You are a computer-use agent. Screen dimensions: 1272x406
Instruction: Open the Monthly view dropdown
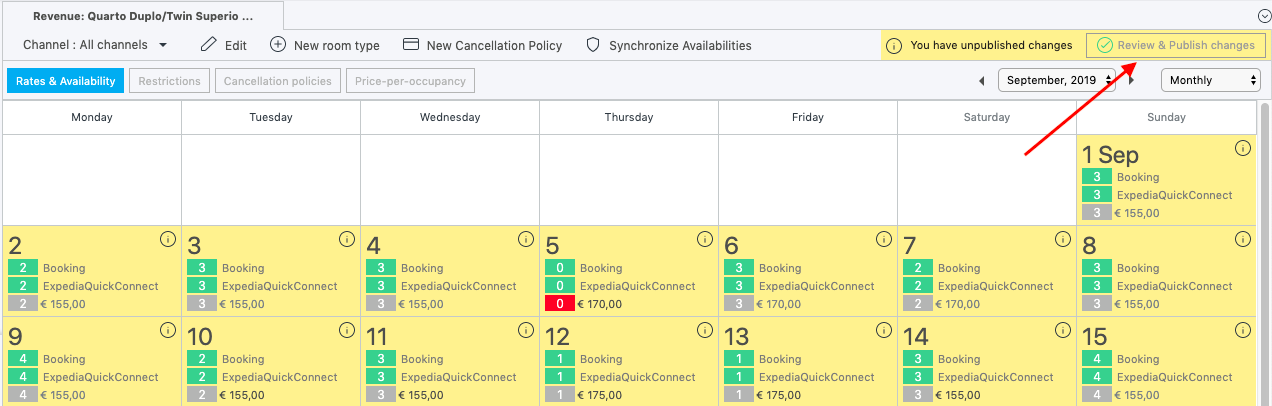point(1210,80)
